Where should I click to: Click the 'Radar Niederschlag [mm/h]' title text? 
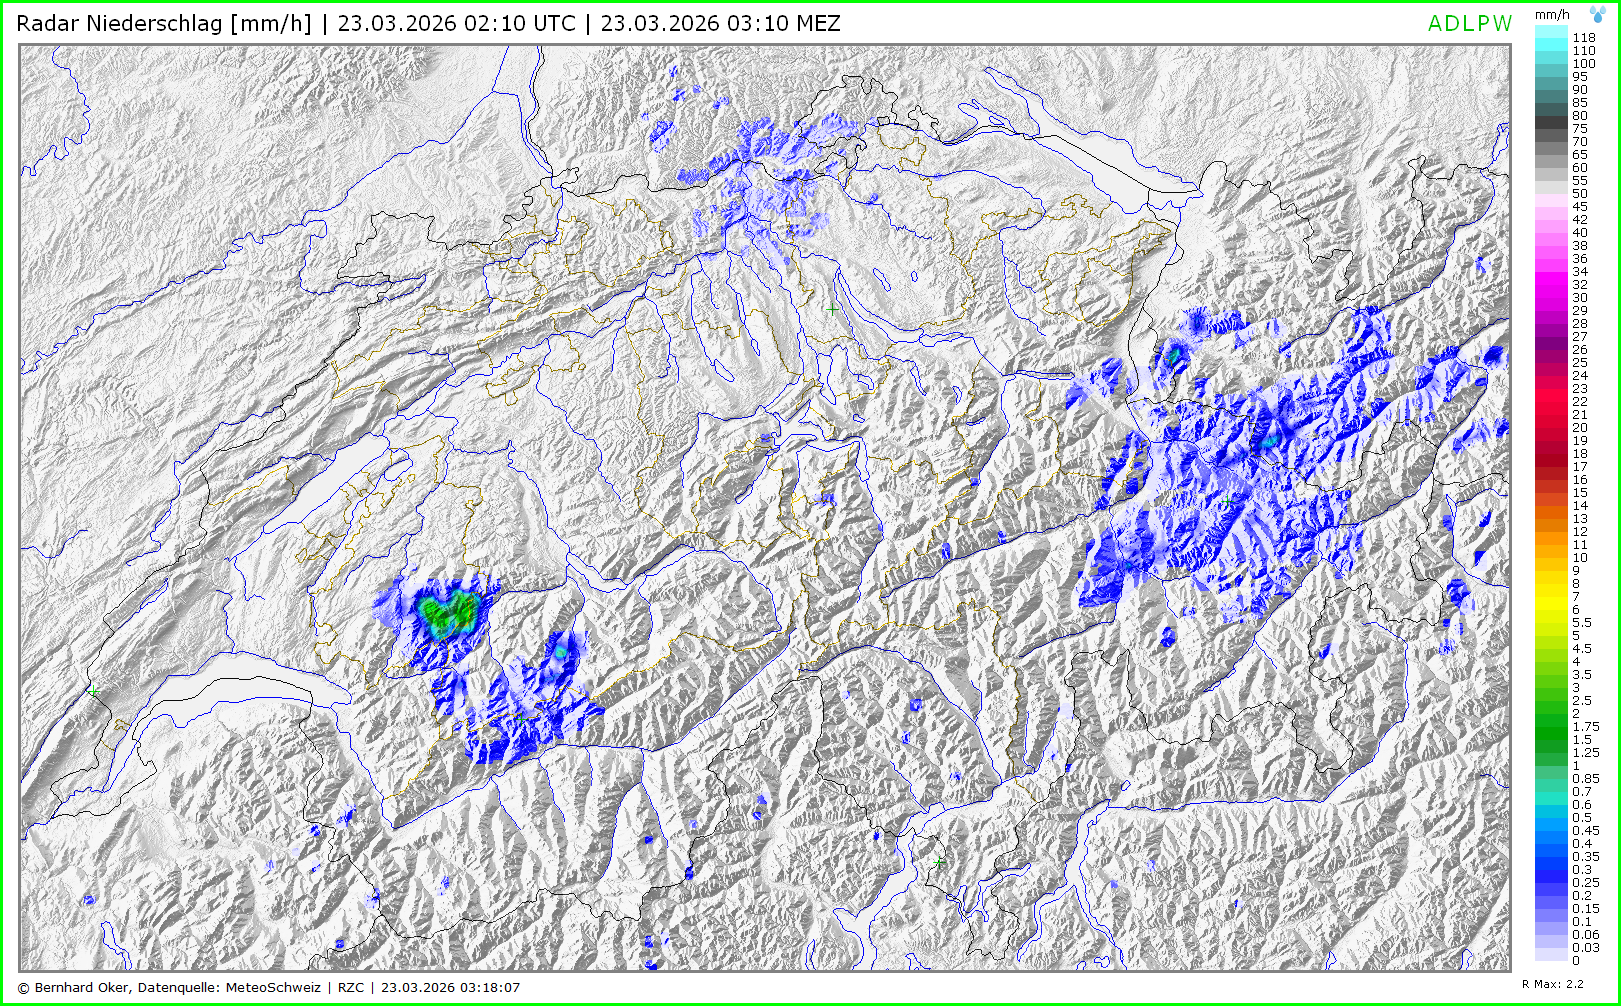(x=165, y=24)
